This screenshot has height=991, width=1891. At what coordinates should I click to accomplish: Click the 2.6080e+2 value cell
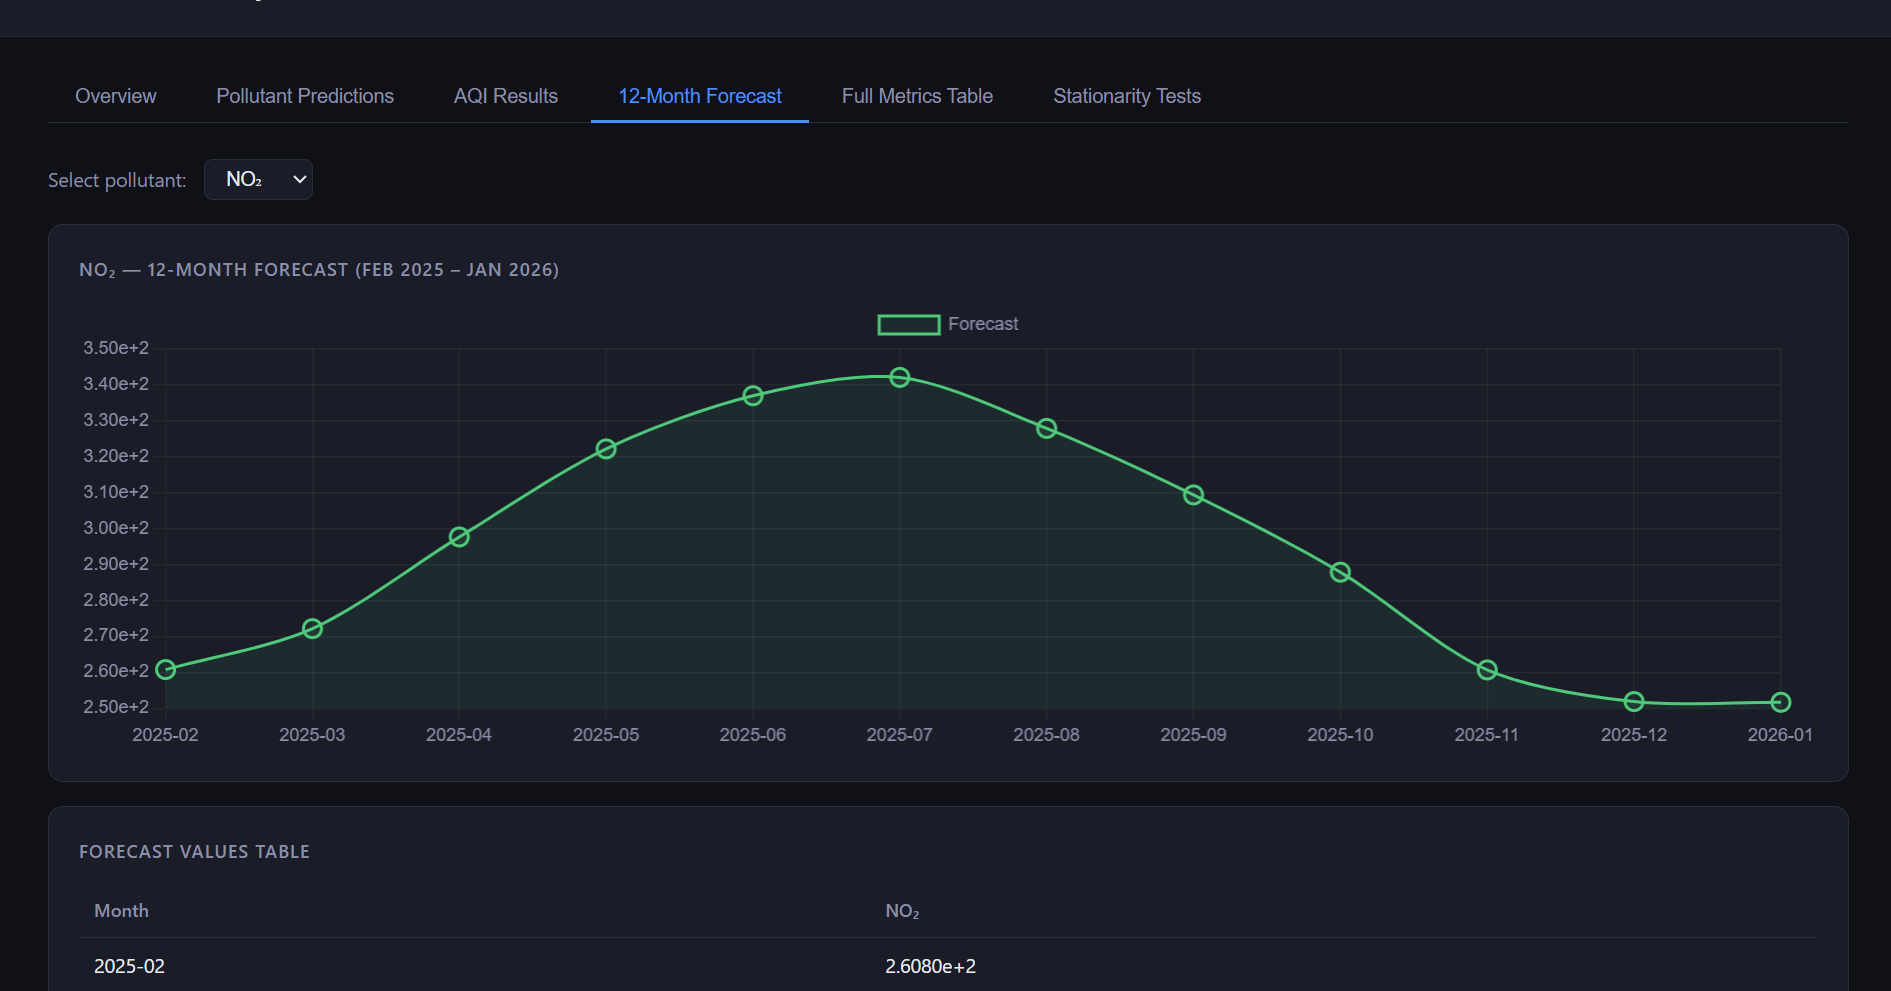coord(930,966)
